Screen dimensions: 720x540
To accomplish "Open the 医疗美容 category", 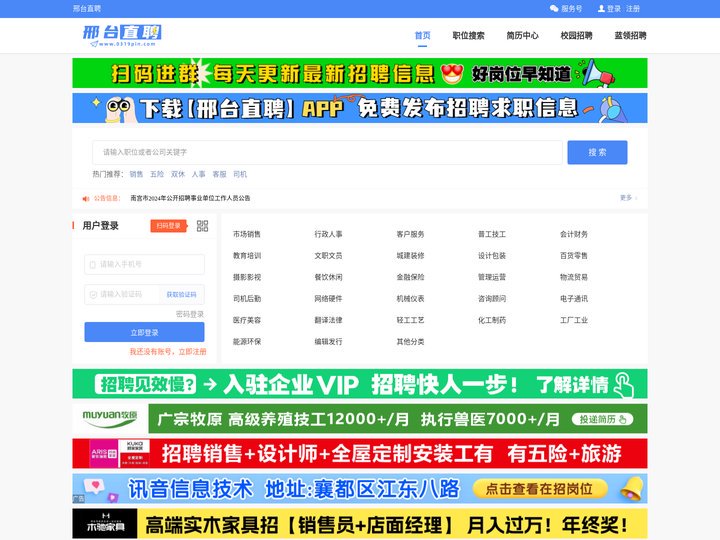I will coord(247,321).
